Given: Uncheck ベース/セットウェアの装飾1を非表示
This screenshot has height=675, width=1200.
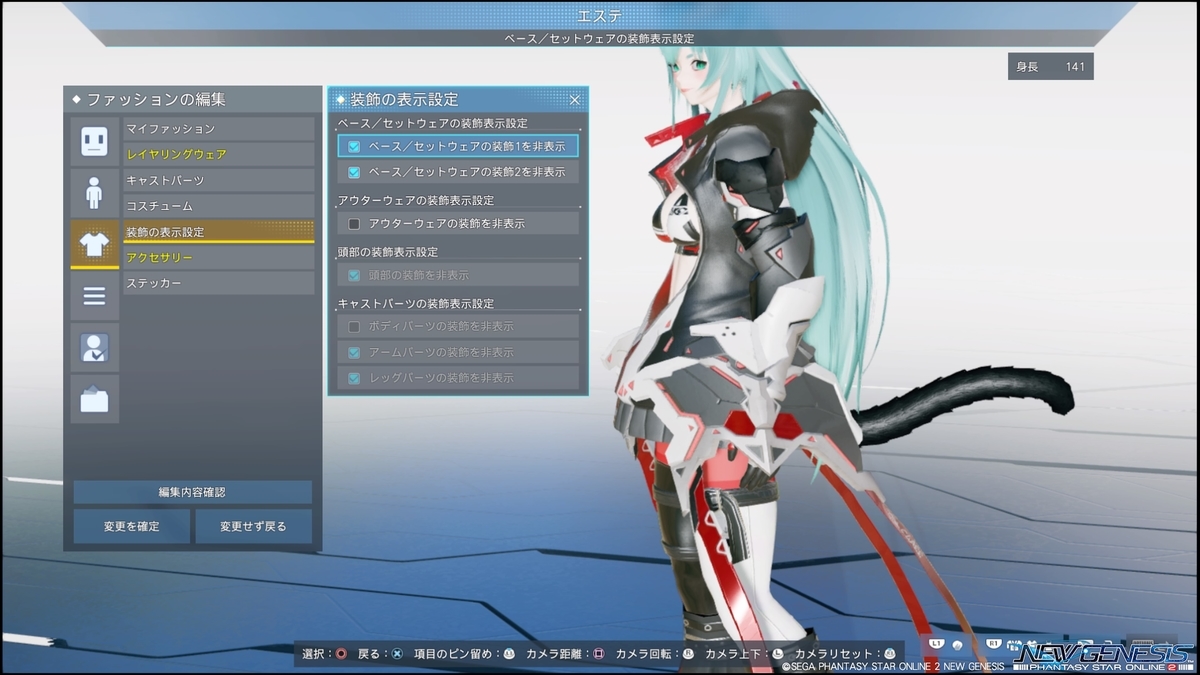Looking at the screenshot, I should [354, 146].
